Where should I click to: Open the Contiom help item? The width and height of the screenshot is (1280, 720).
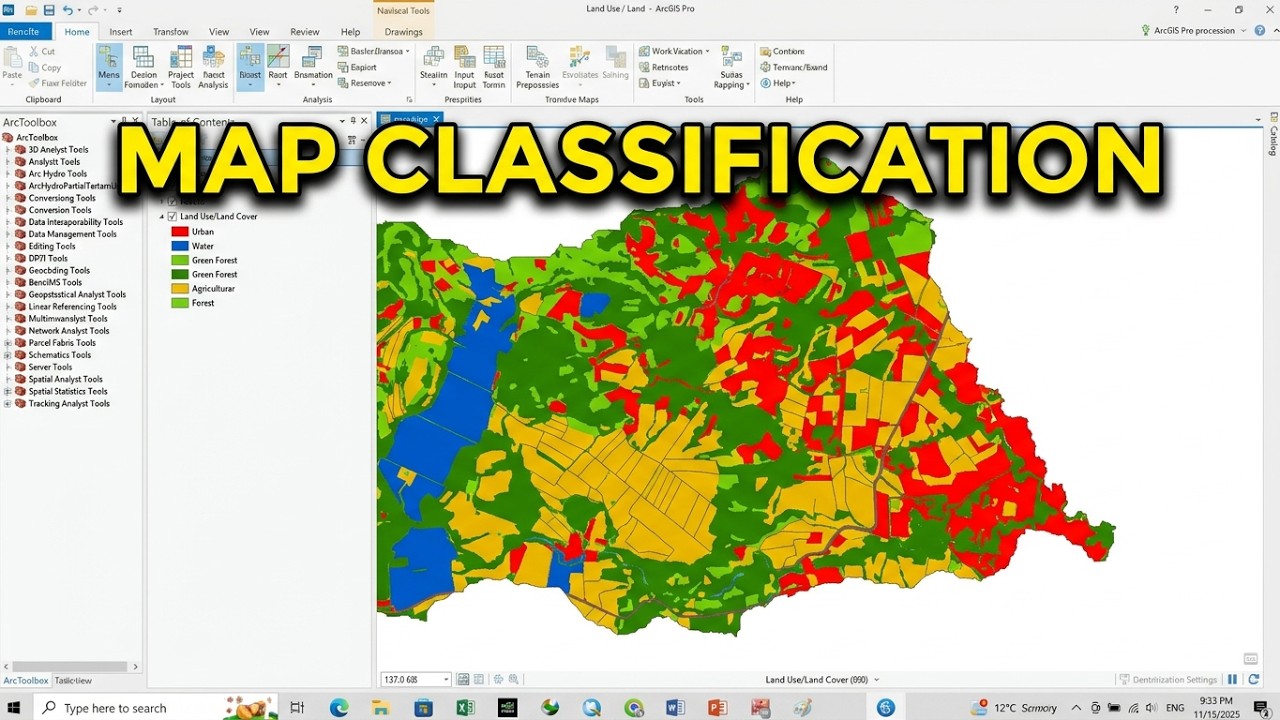pyautogui.click(x=782, y=52)
